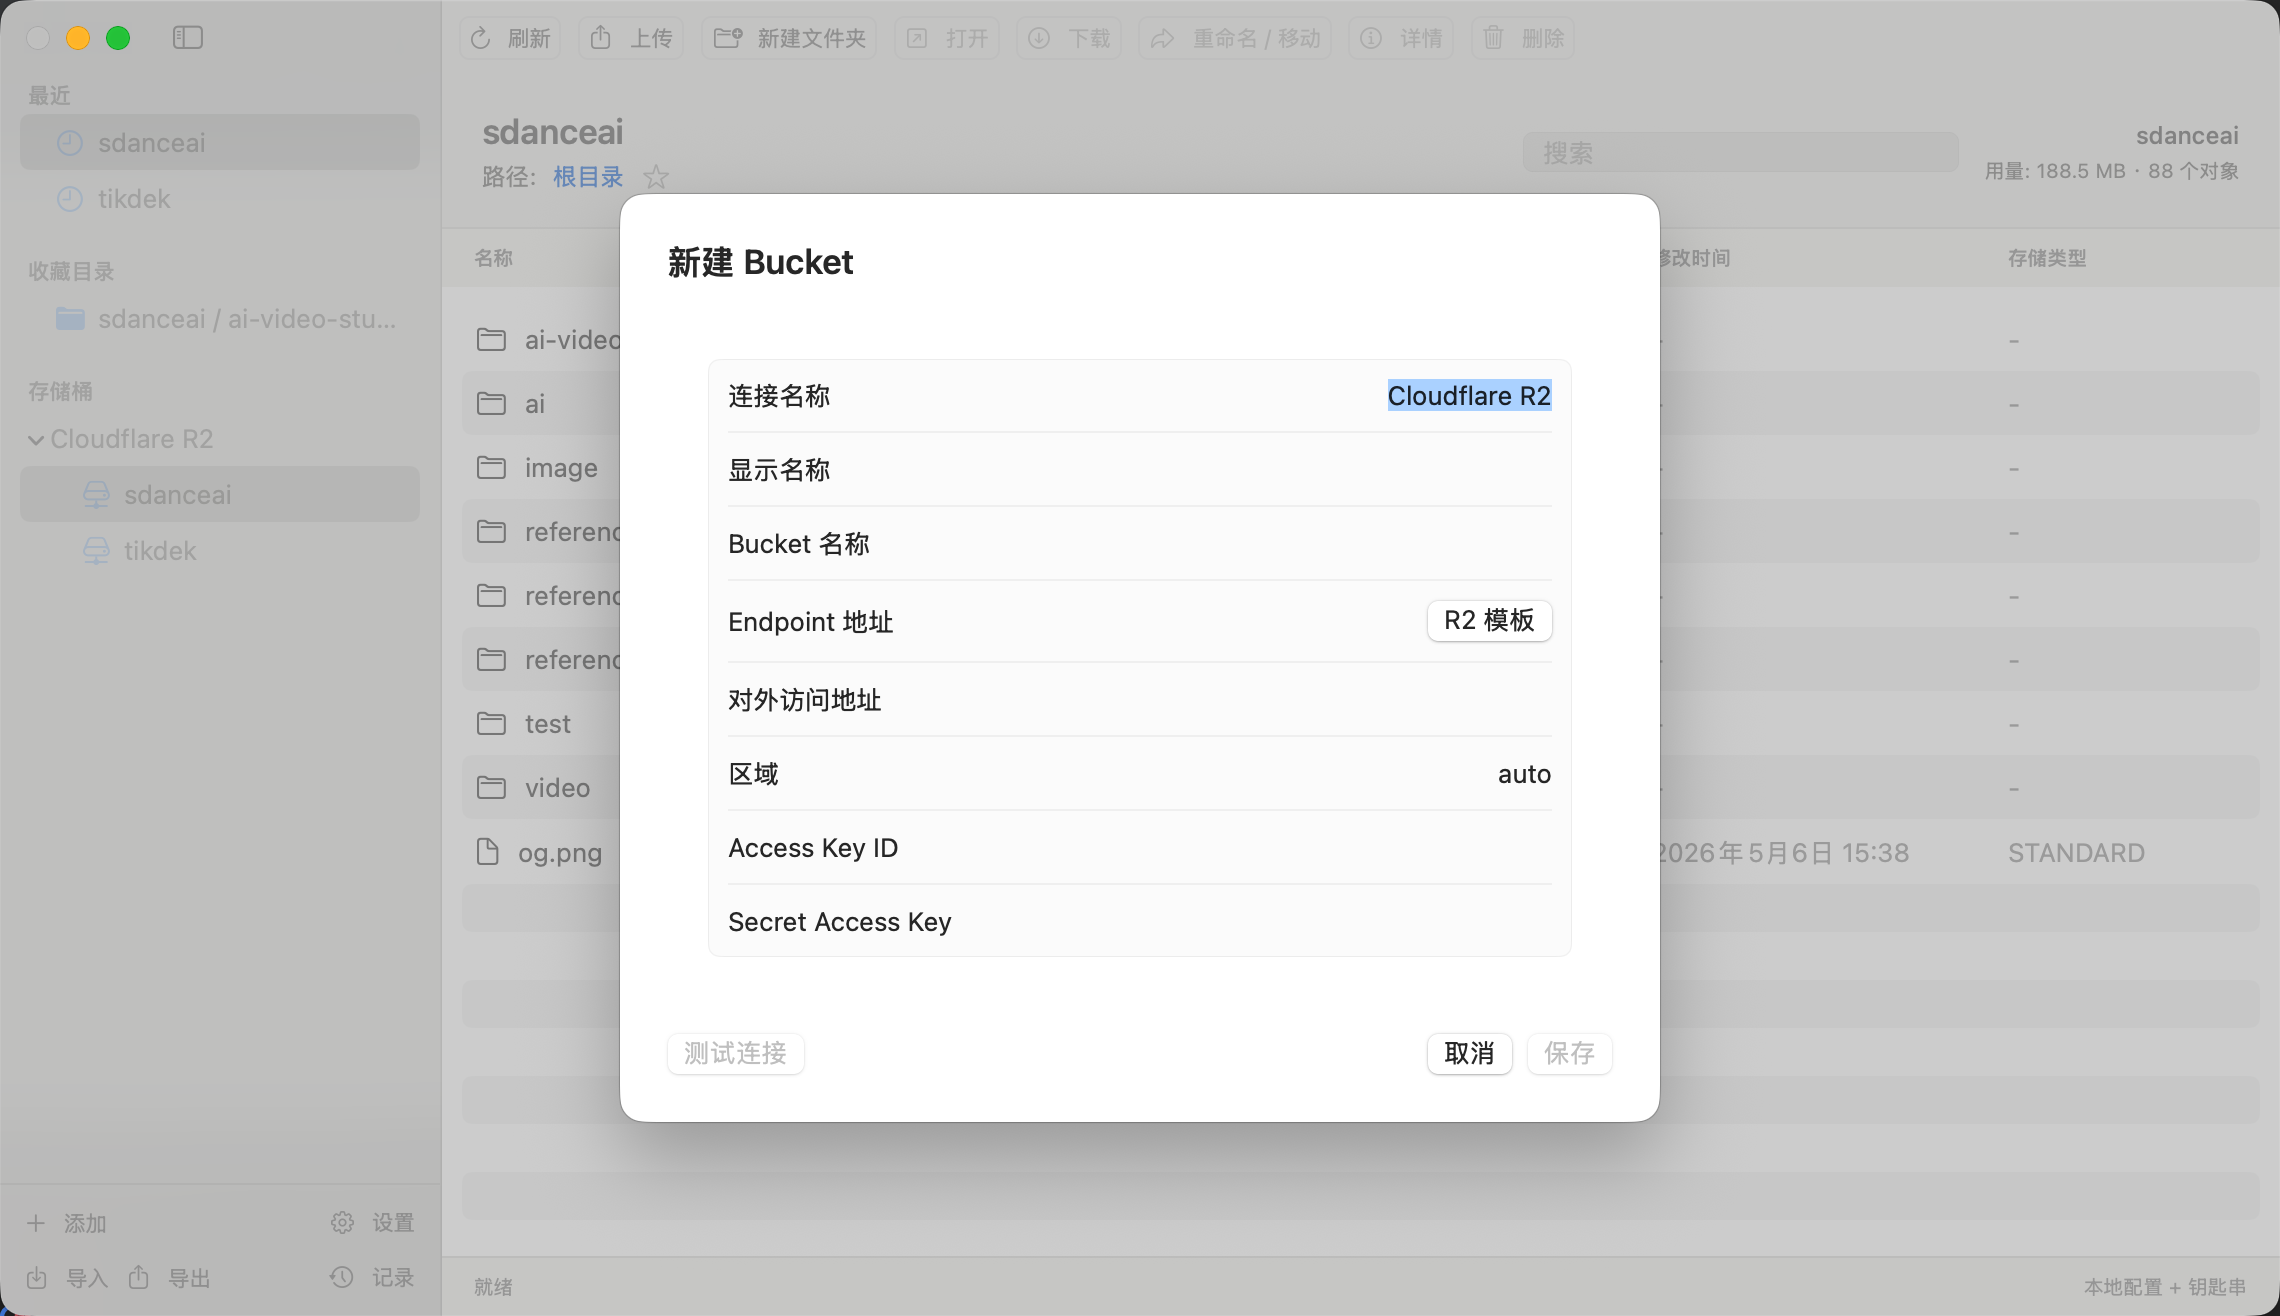Screen dimensions: 2280x1316
Task: Click the download icon in toolbar
Action: [1039, 38]
